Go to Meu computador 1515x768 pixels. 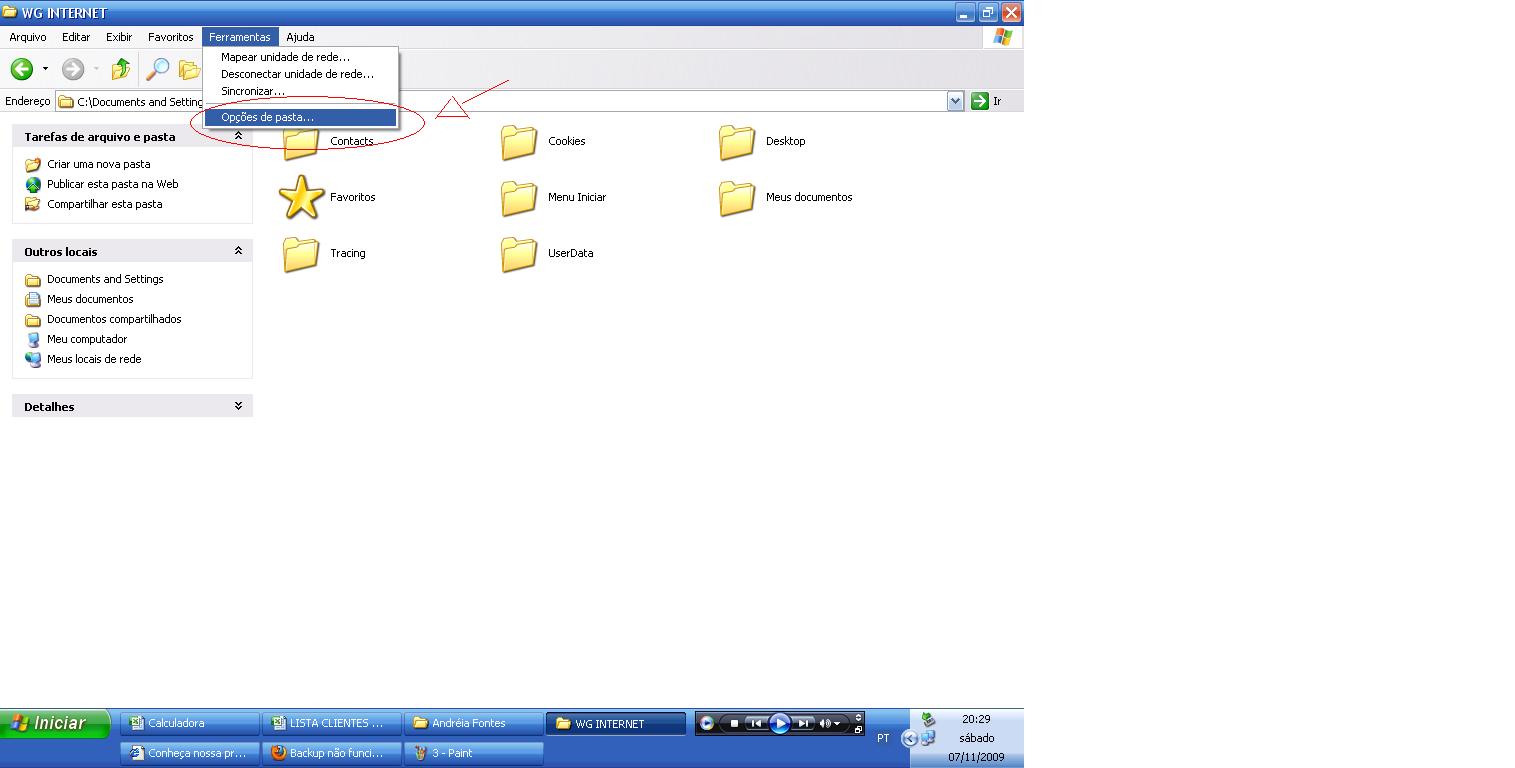click(87, 339)
